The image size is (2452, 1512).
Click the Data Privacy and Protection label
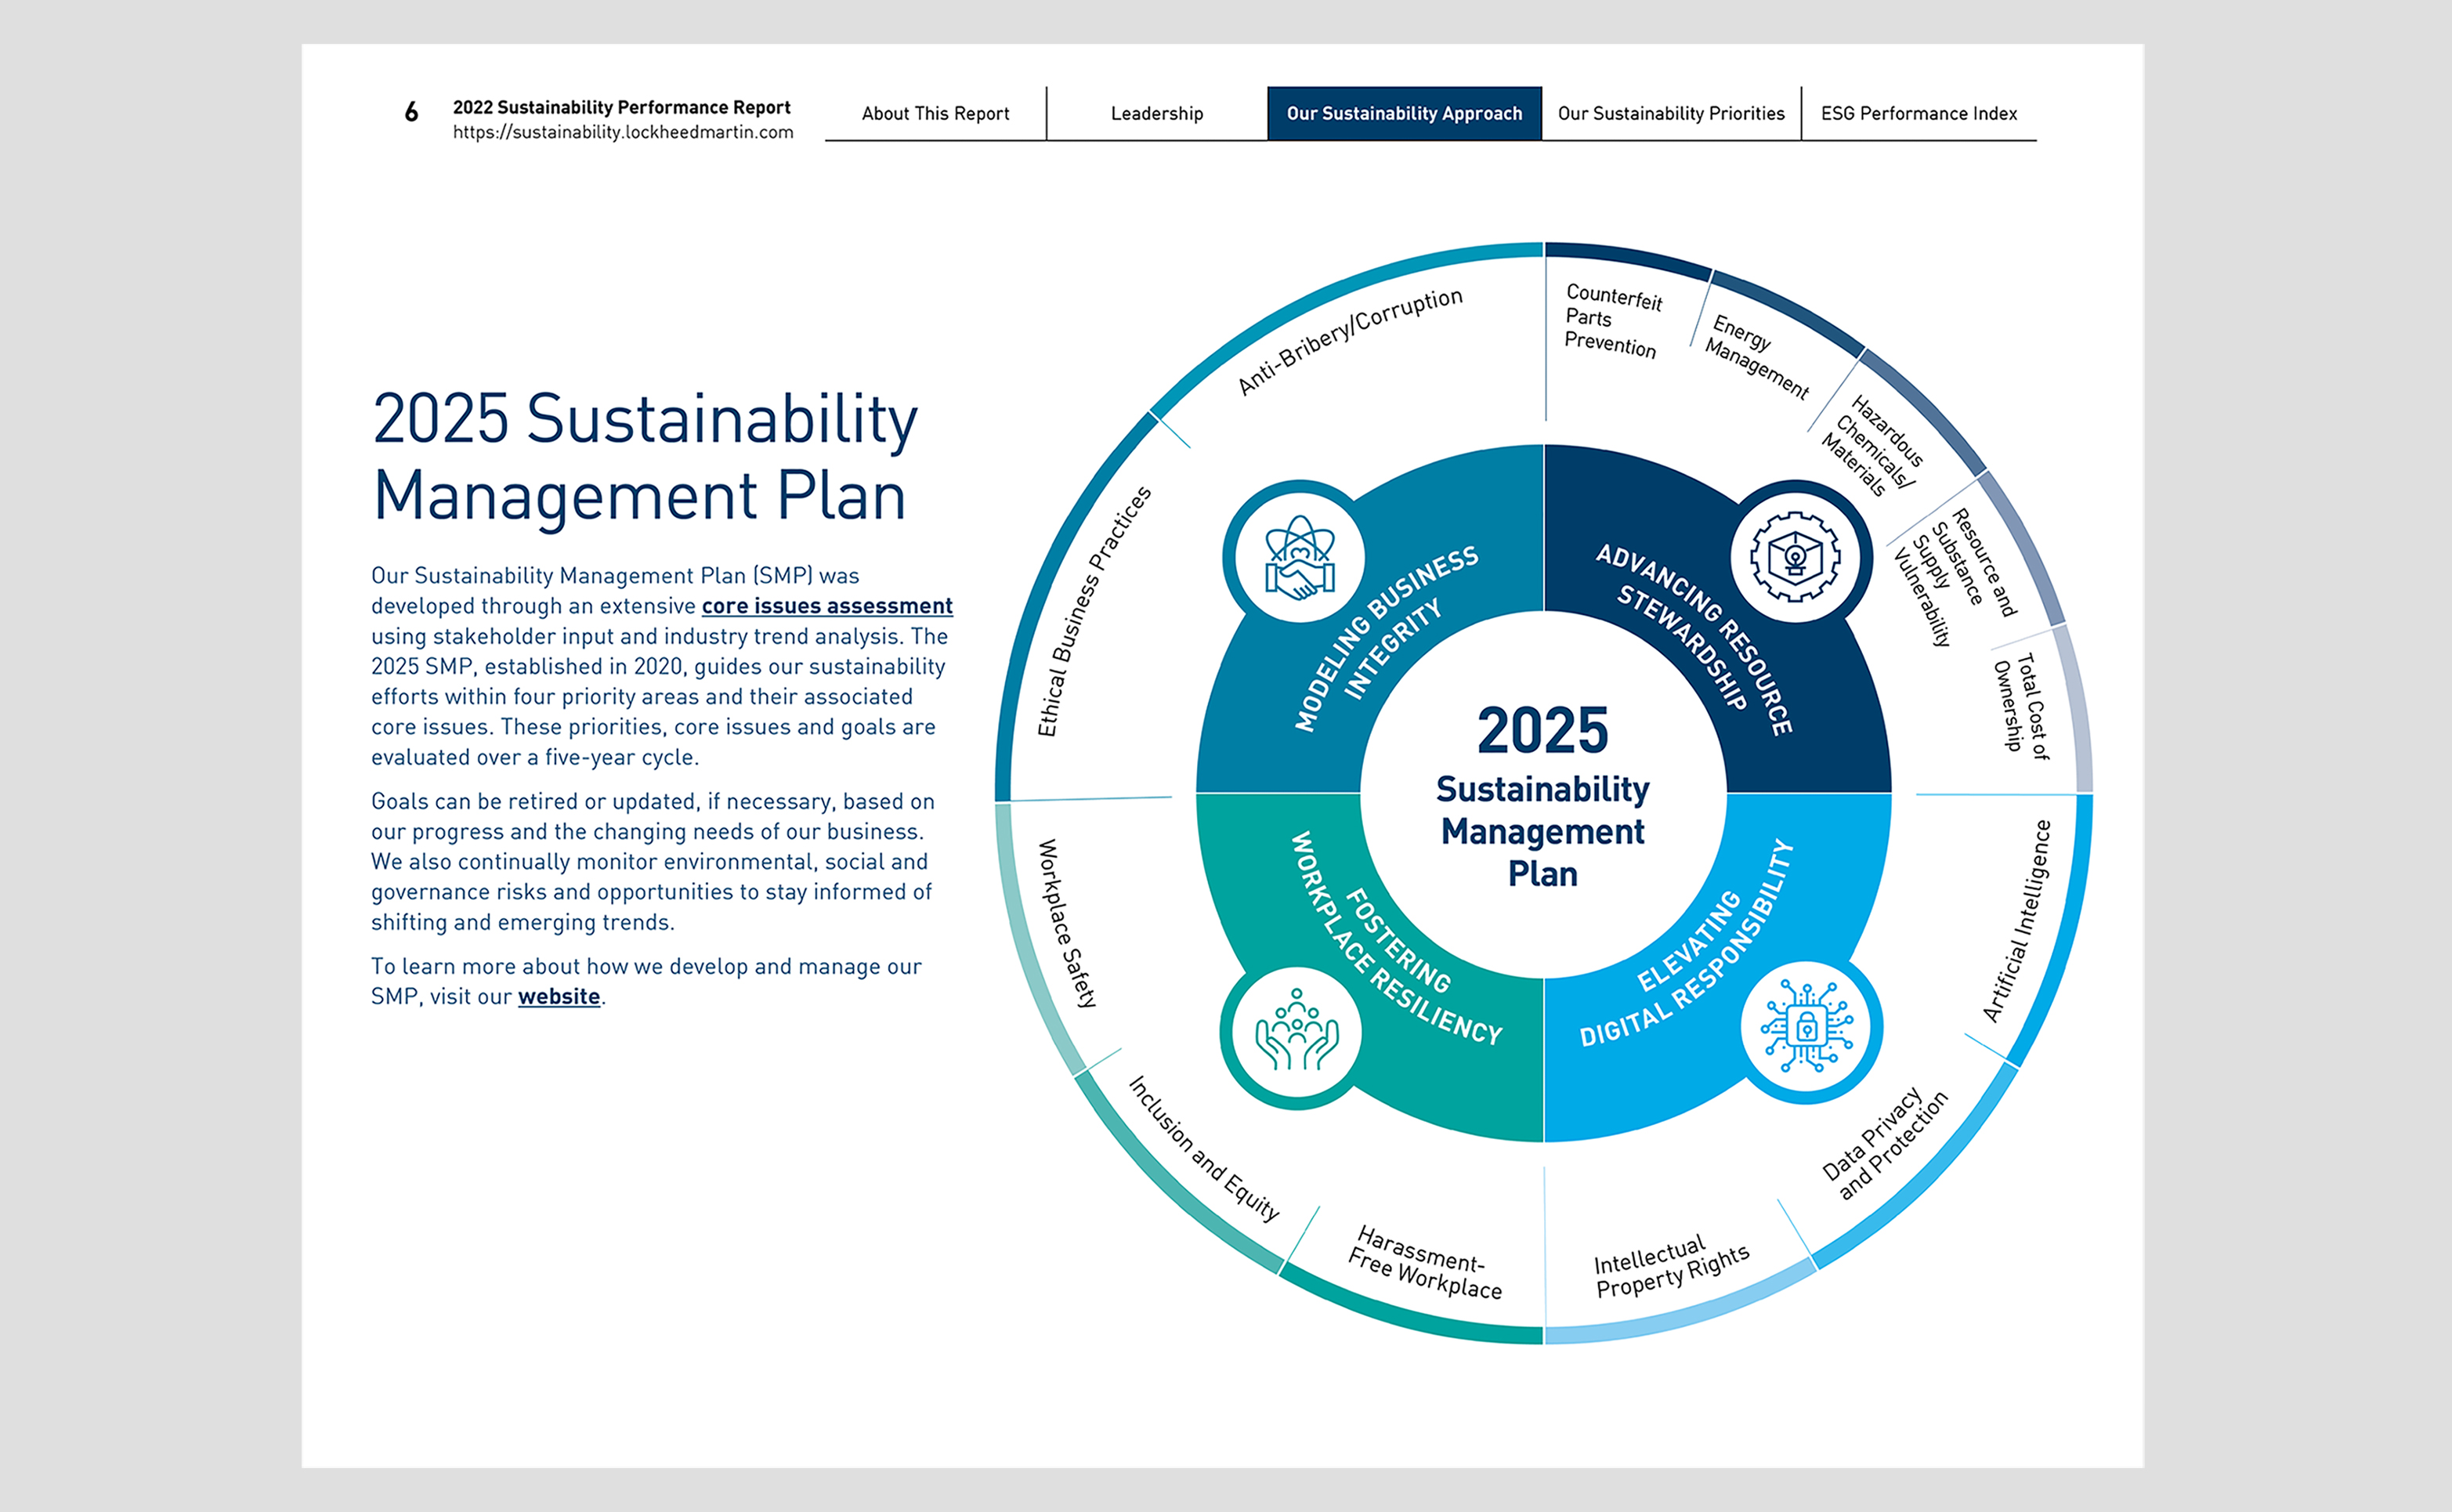click(x=1884, y=1143)
